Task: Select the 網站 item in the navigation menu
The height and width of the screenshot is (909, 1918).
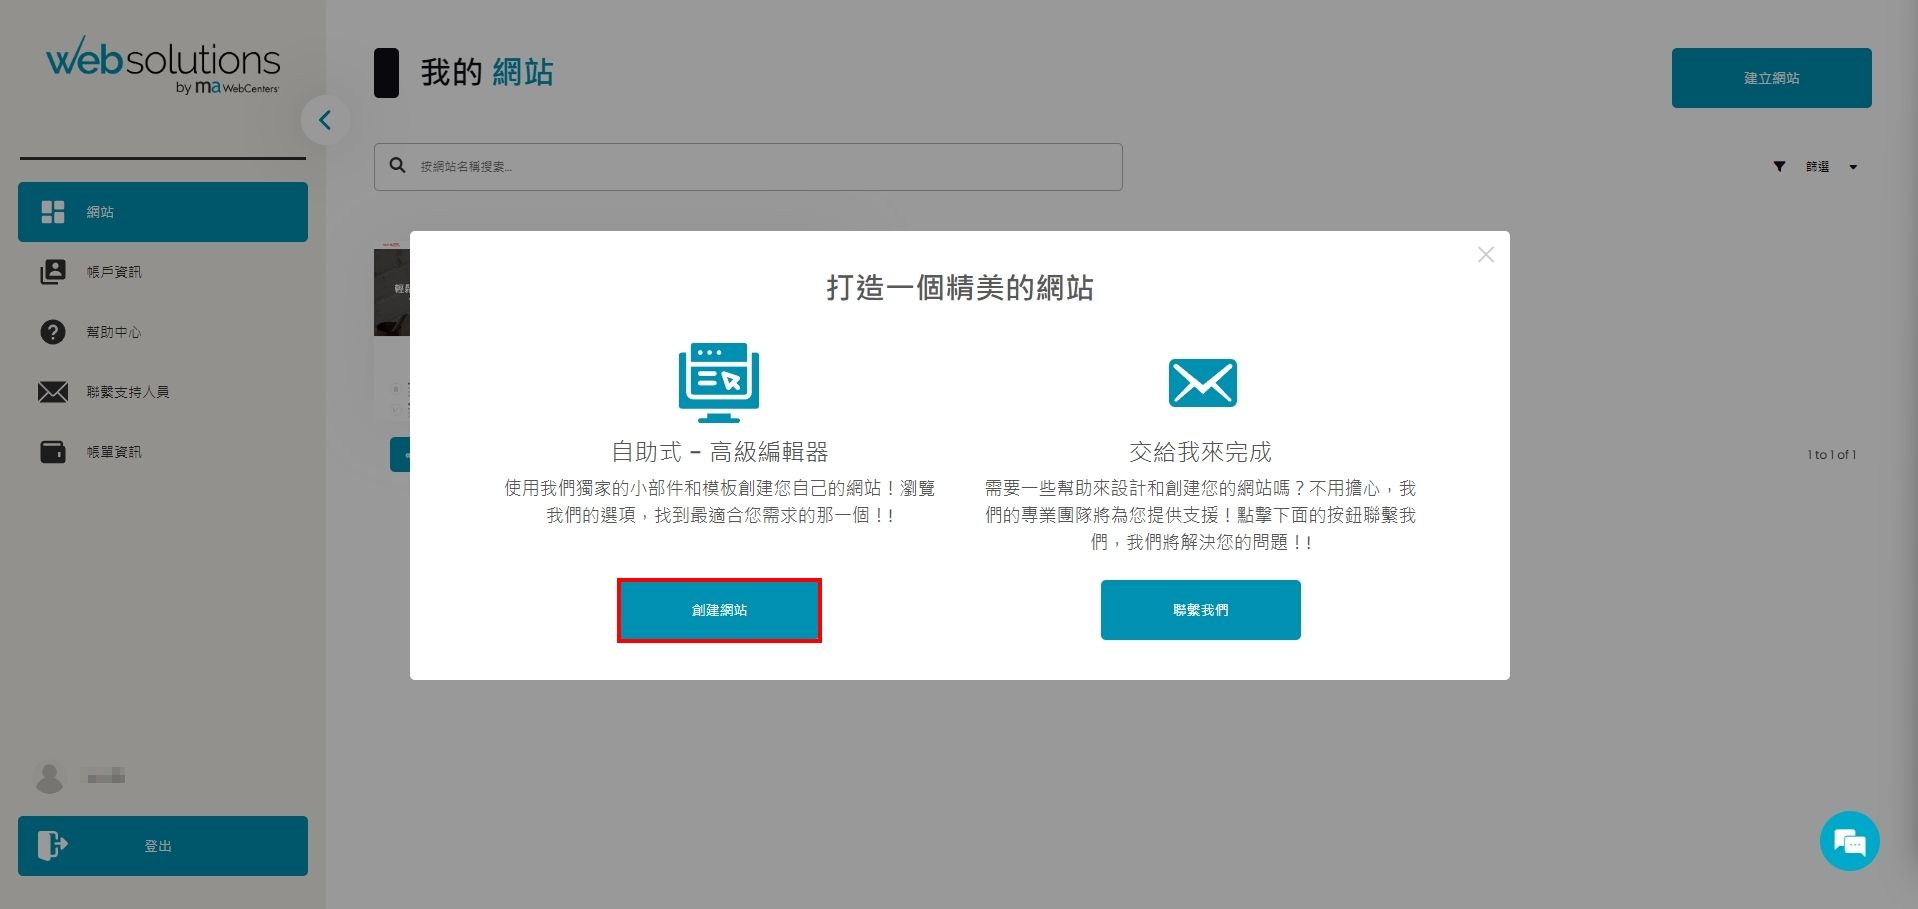Action: tap(100, 211)
